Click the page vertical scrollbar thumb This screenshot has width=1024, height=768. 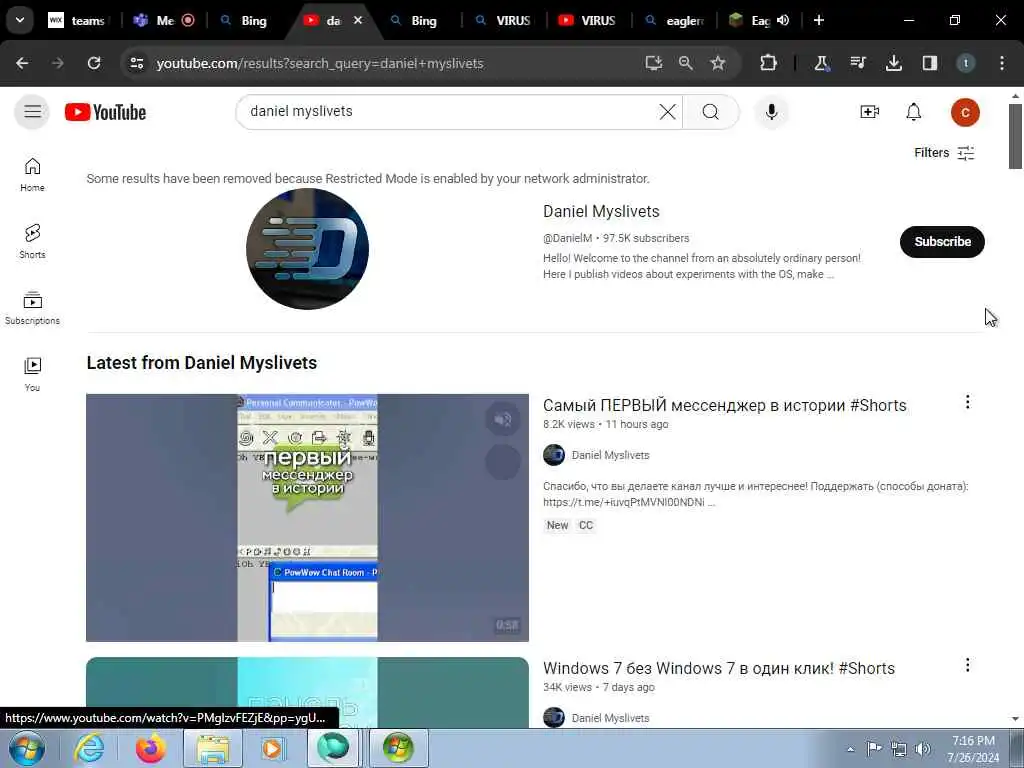click(x=1016, y=136)
